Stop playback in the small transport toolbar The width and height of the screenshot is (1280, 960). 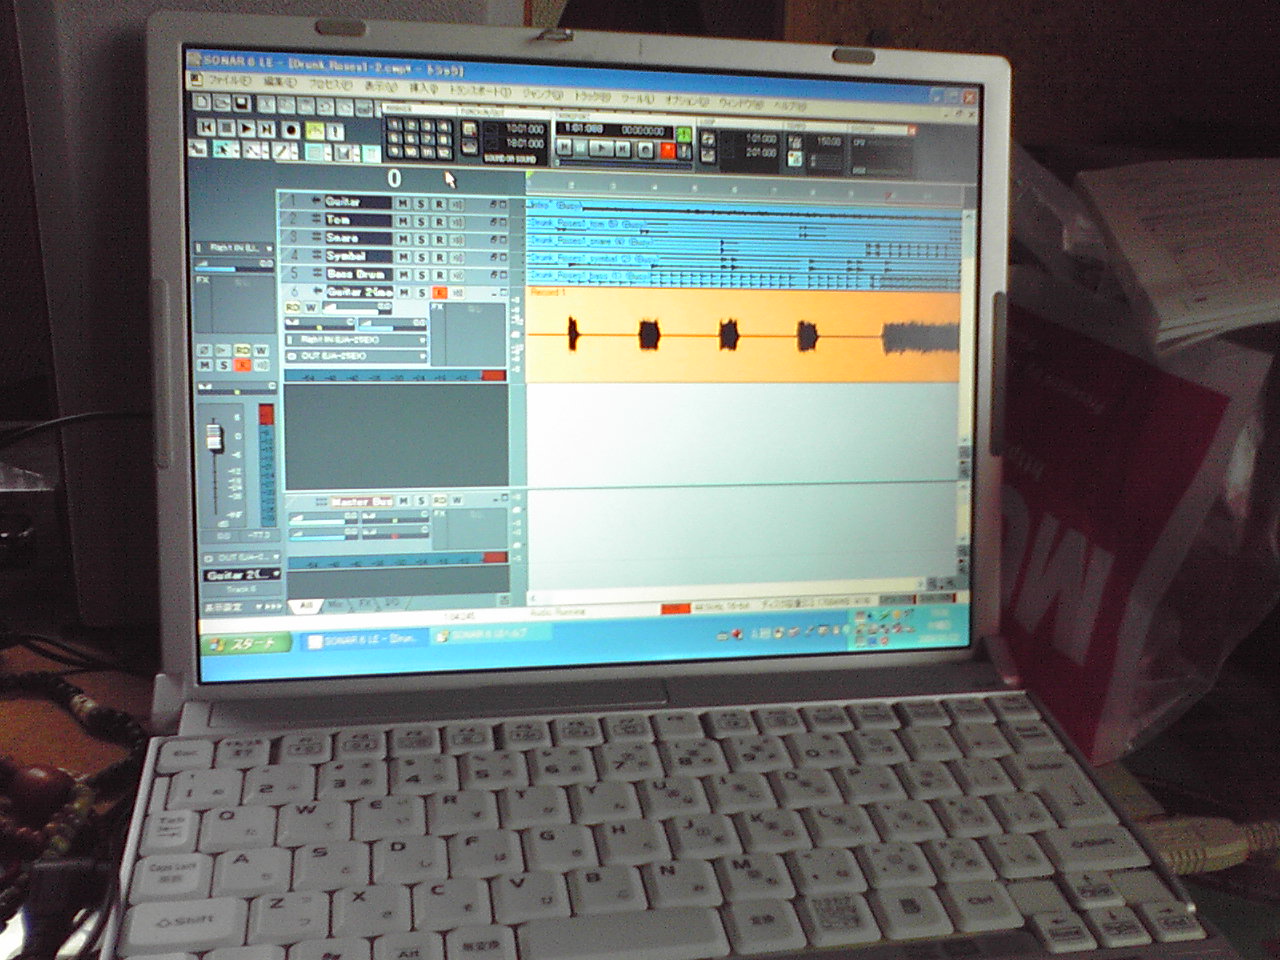(227, 128)
